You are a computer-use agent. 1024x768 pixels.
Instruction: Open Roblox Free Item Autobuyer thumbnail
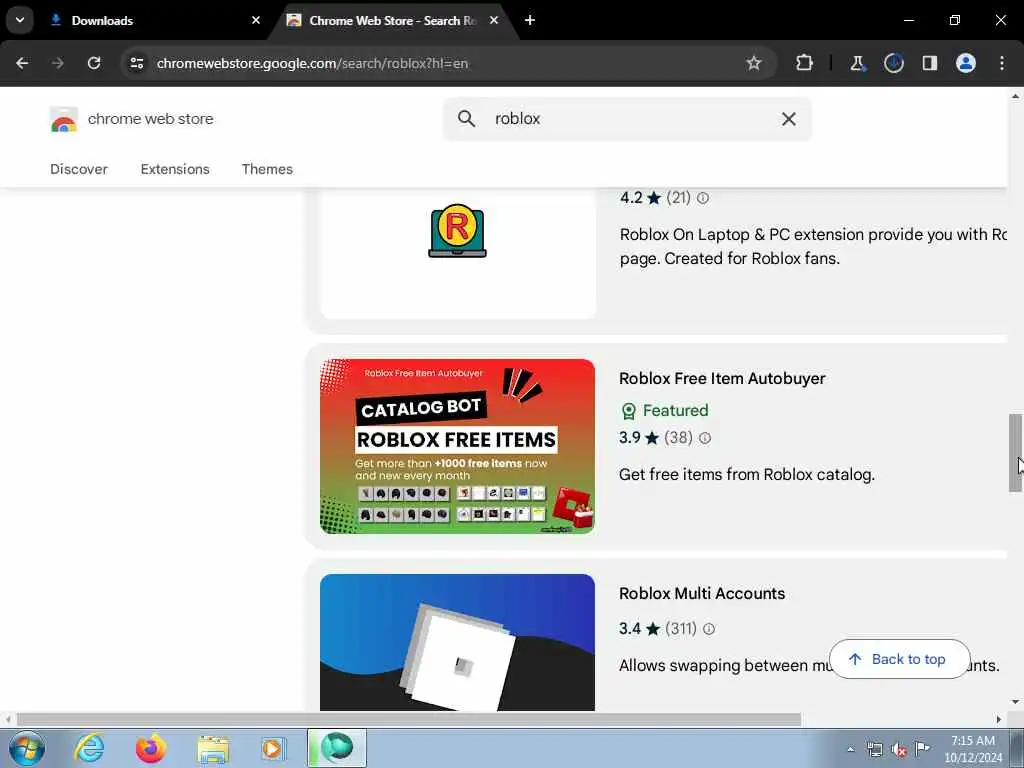coord(458,447)
